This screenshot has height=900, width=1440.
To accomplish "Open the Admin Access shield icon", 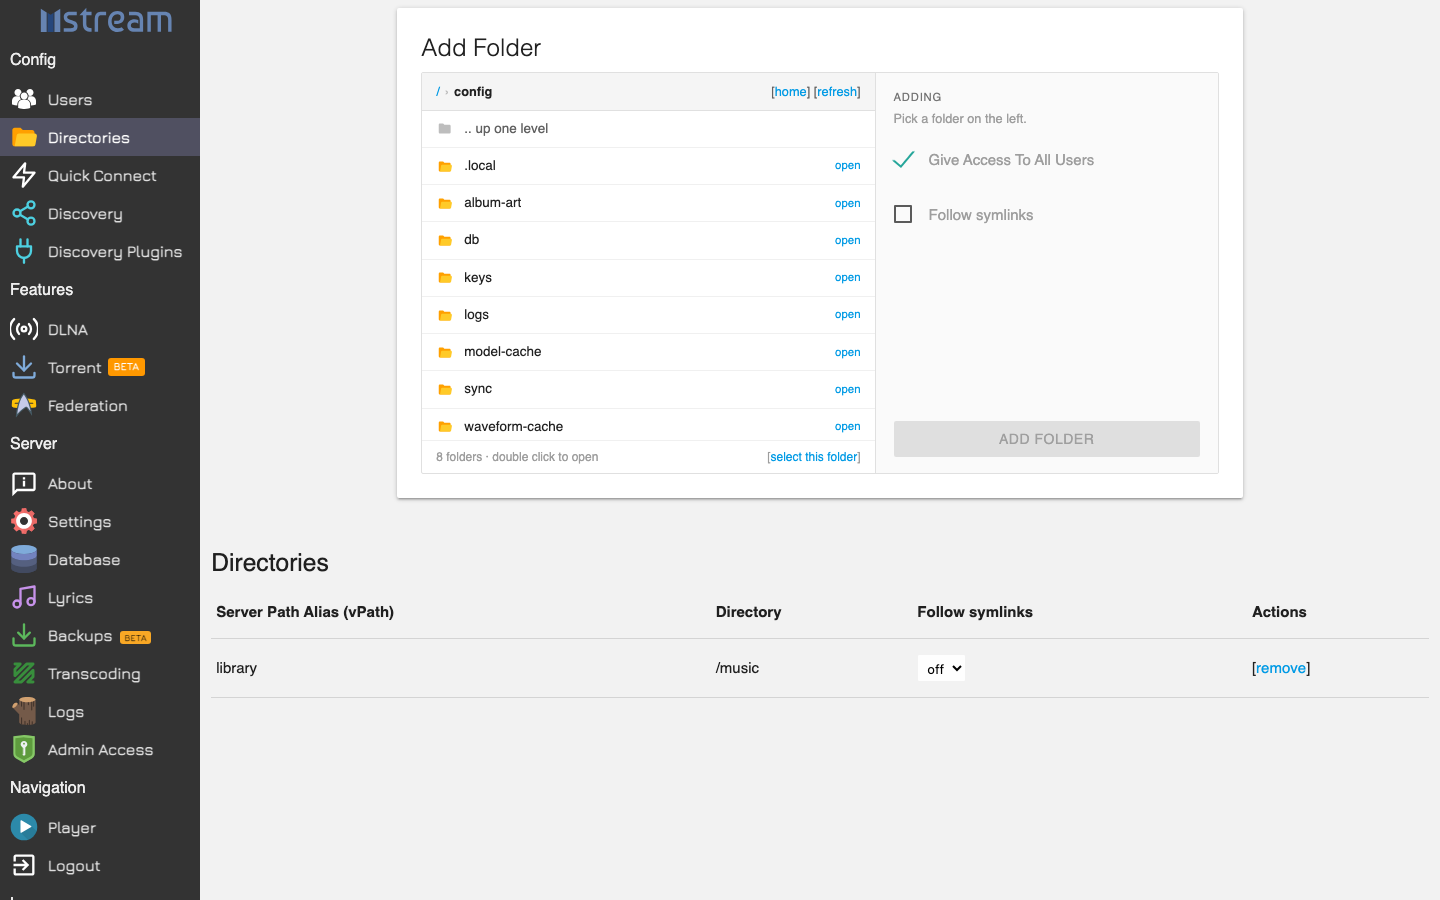I will 24,749.
